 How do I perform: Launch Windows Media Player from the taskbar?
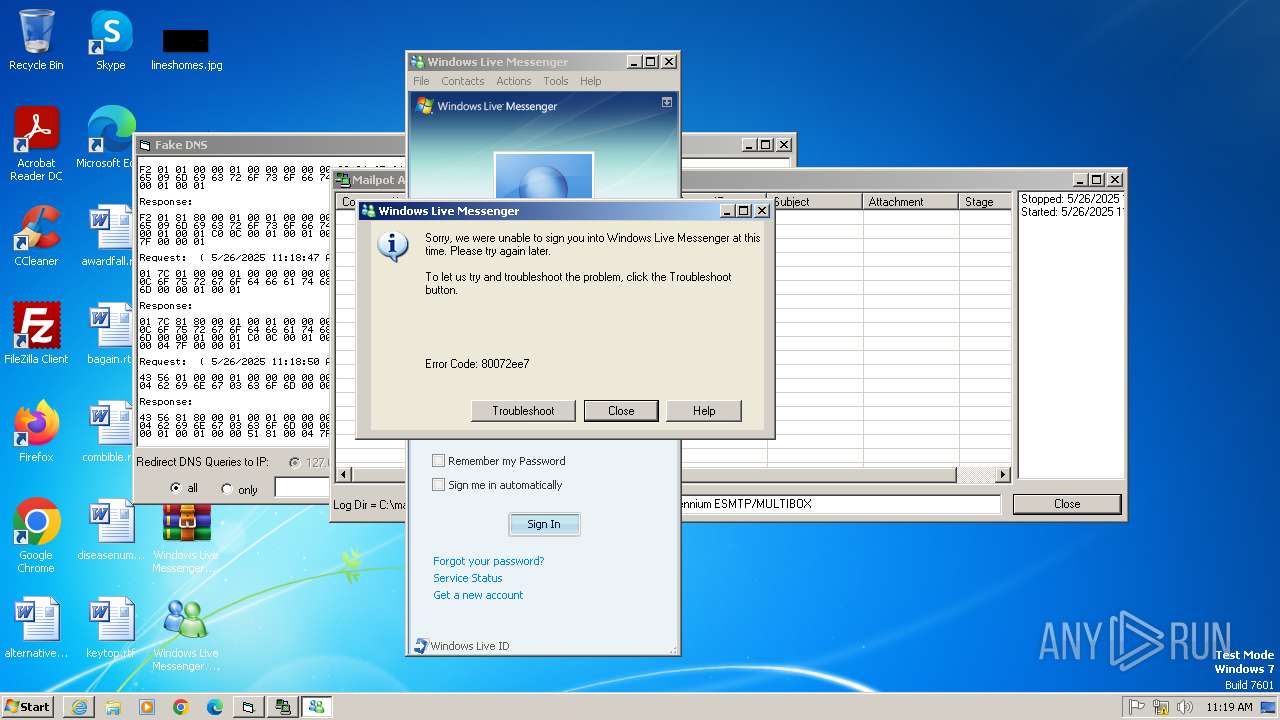point(147,707)
